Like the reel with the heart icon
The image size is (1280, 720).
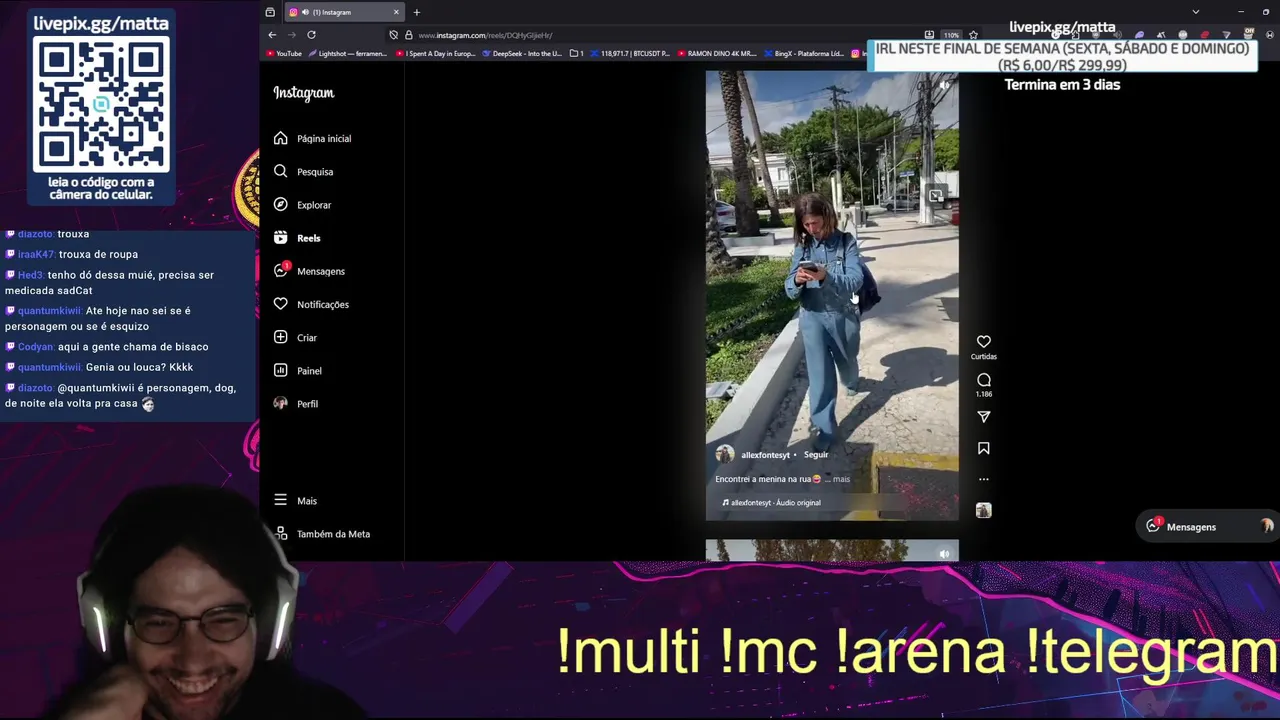point(984,341)
